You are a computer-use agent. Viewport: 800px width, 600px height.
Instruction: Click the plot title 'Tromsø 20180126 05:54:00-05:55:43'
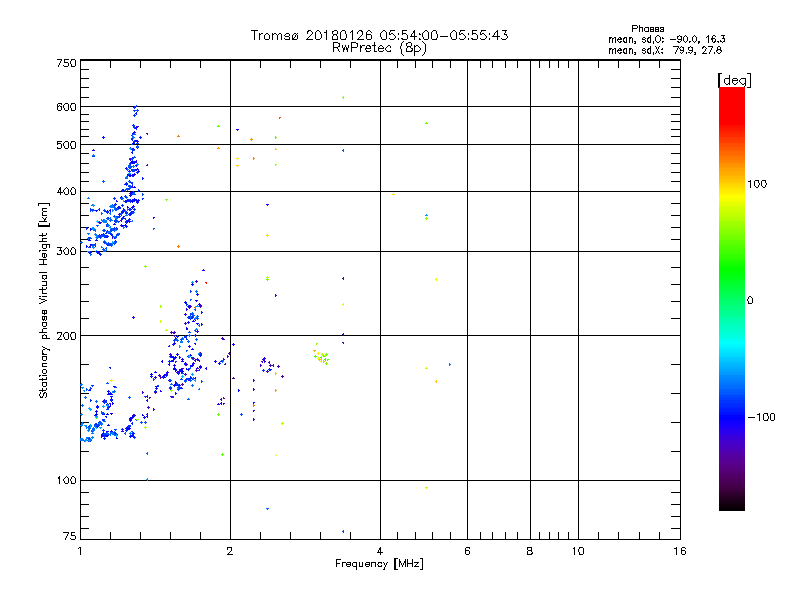click(x=379, y=35)
